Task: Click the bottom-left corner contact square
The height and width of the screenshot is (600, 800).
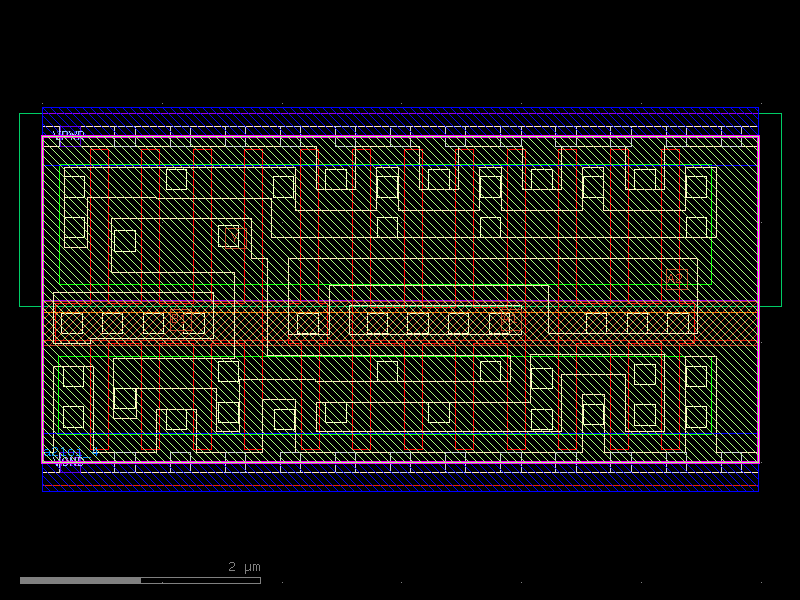Action: (73, 417)
